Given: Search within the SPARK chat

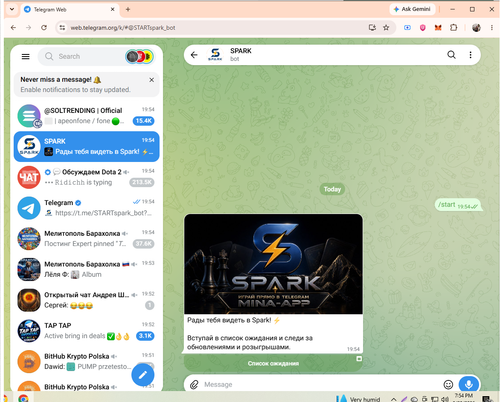Looking at the screenshot, I should (451, 55).
